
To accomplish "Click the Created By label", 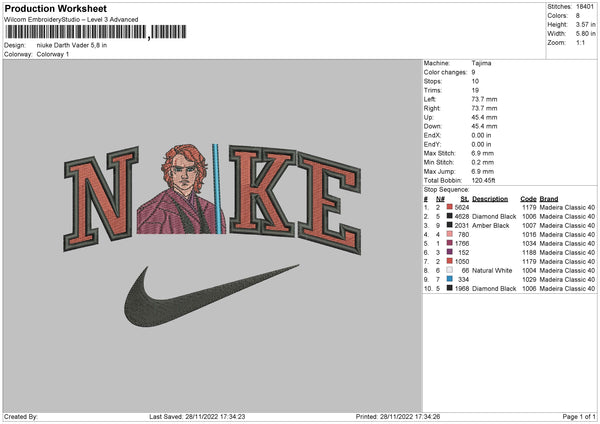I will 21,417.
